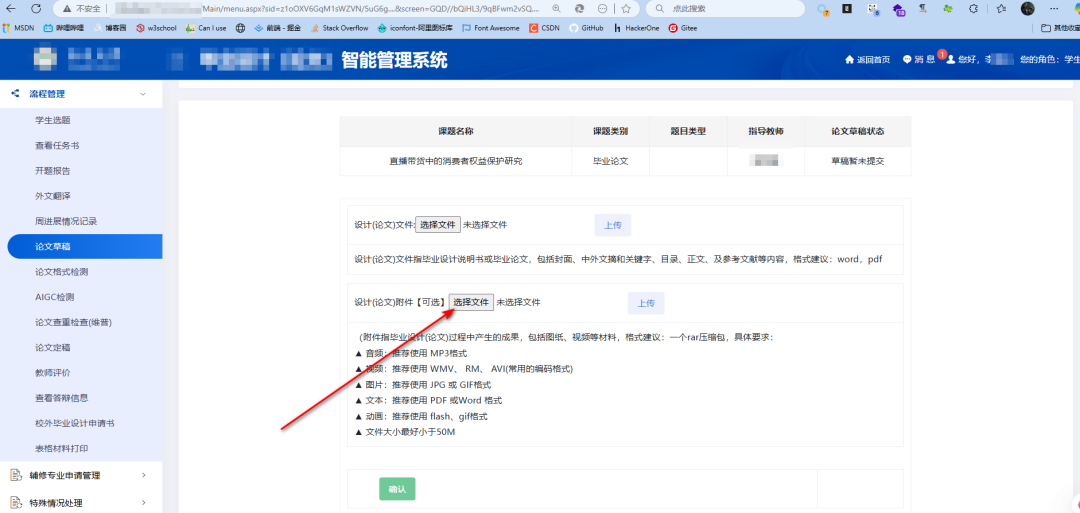The width and height of the screenshot is (1080, 513).
Task: Choose file for 设计(论文)文件
Action: click(x=437, y=224)
